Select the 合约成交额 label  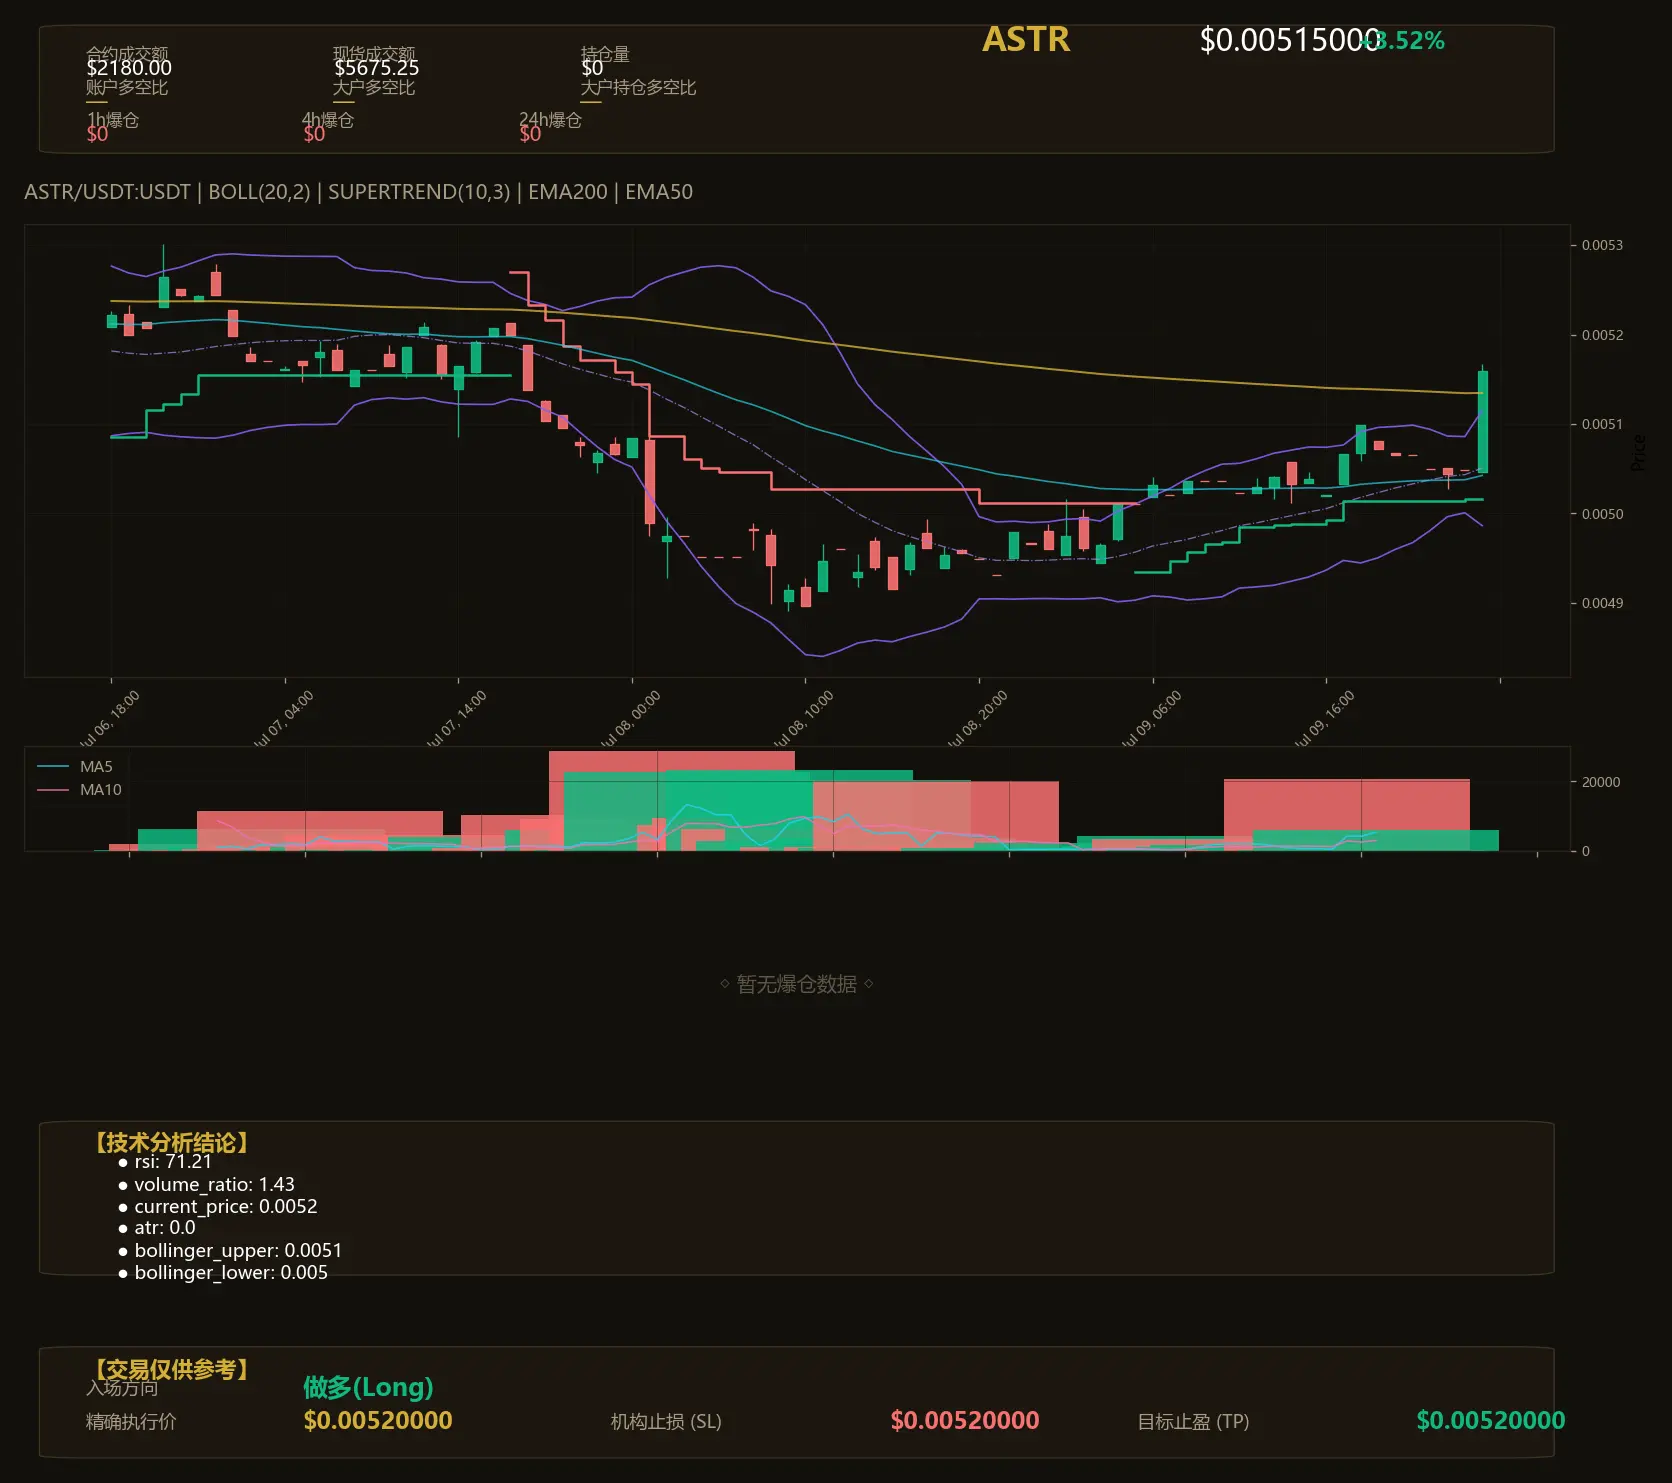(x=127, y=53)
